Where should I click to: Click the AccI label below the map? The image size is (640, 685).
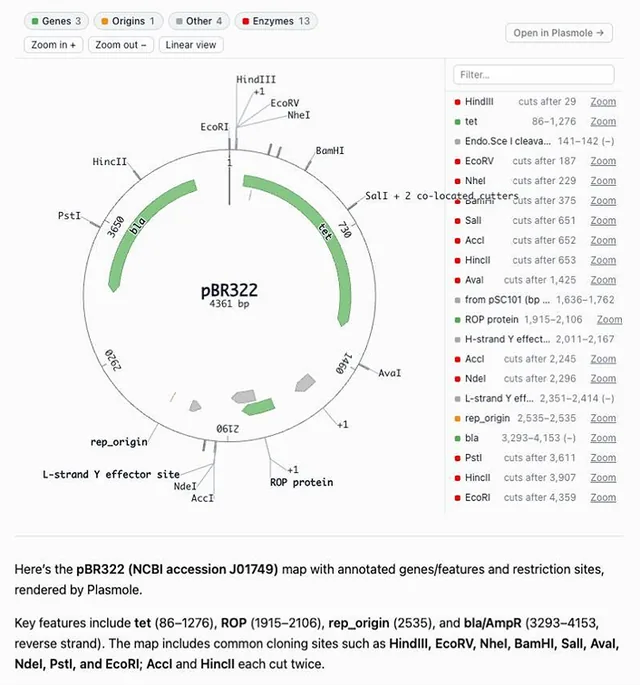pos(202,498)
